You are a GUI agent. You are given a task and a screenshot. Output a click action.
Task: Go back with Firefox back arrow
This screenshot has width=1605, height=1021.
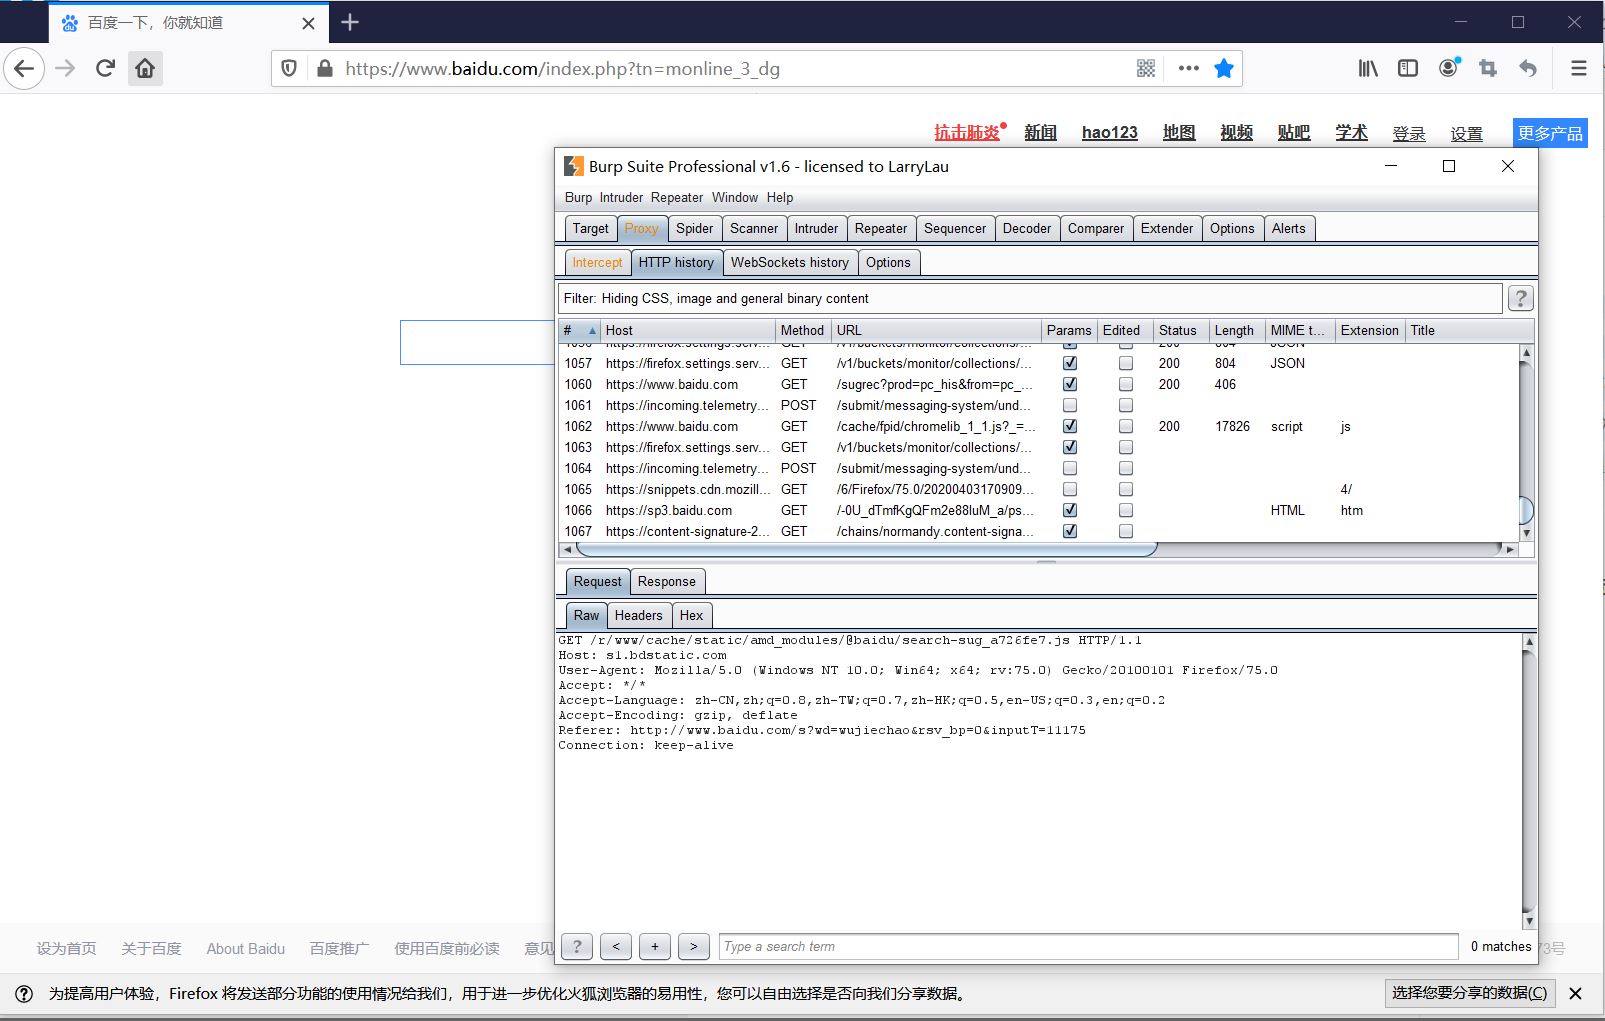pos(24,68)
